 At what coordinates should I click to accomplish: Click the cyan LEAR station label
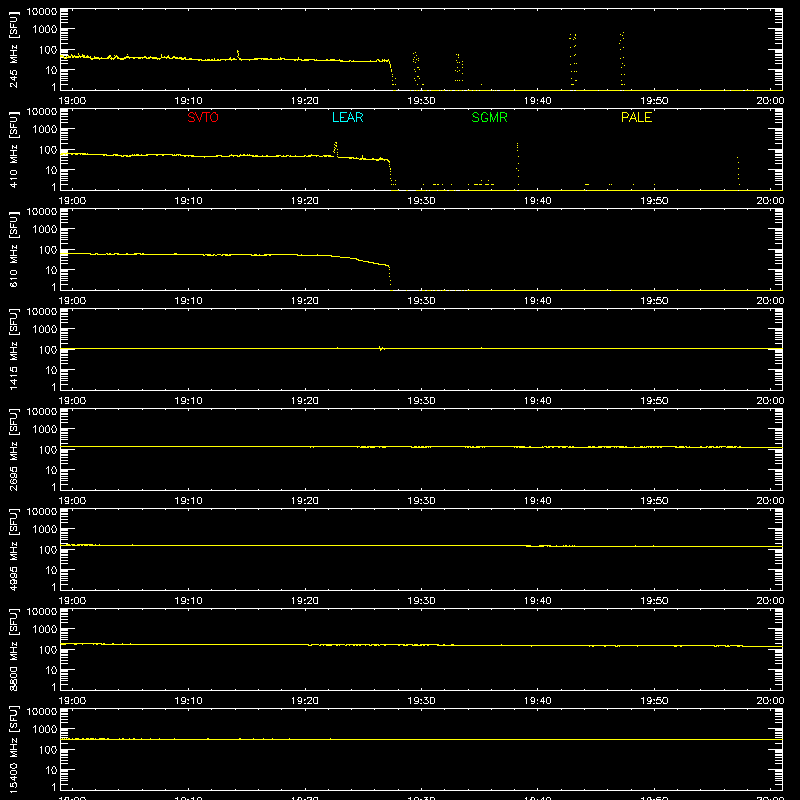[347, 117]
